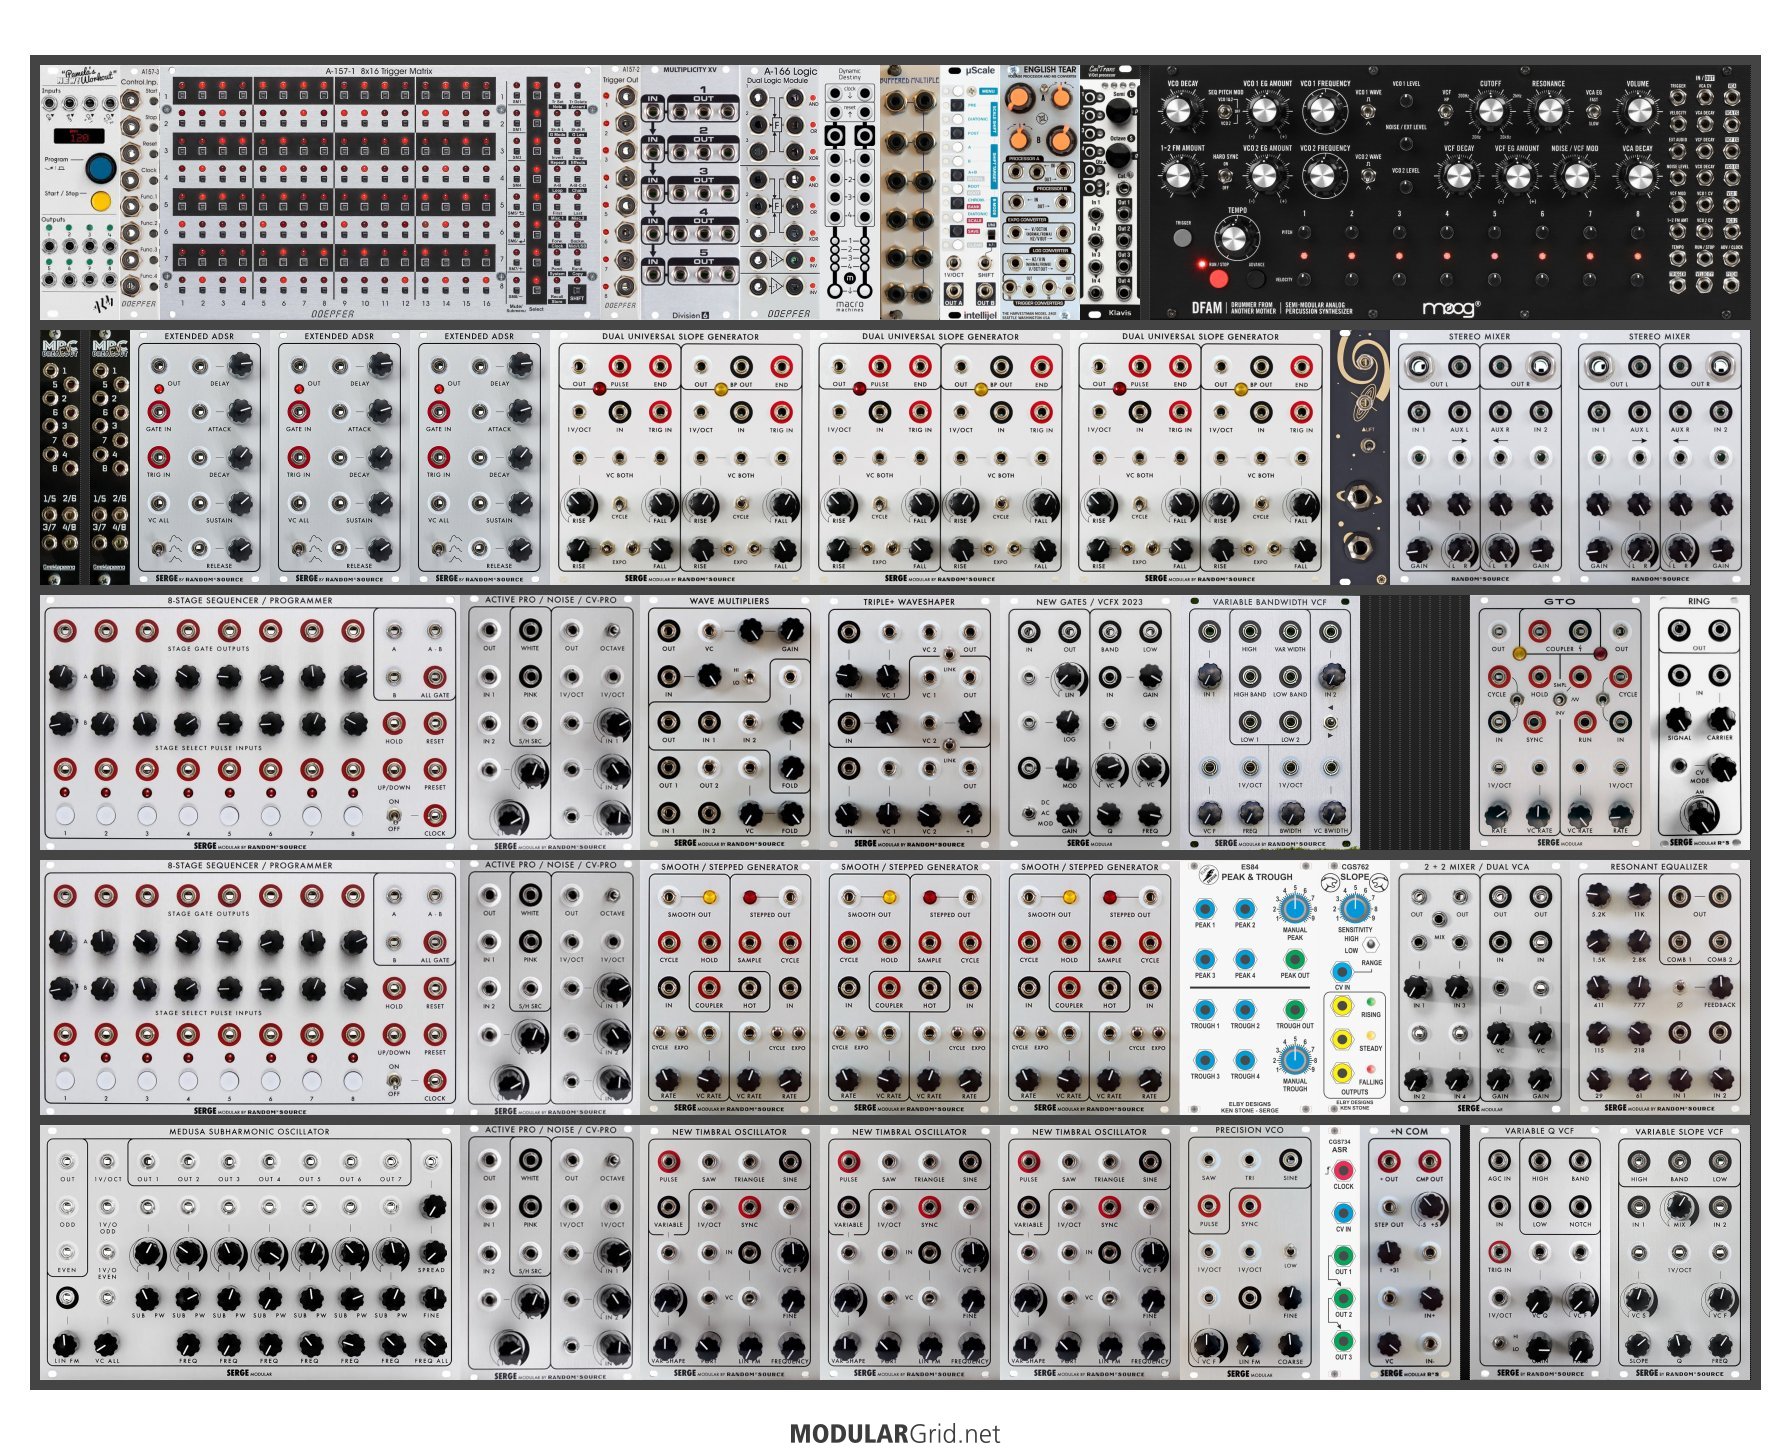This screenshot has width=1791, height=1455.
Task: Click the SHIFT button on the Trigger Matrix
Action: coord(577,291)
